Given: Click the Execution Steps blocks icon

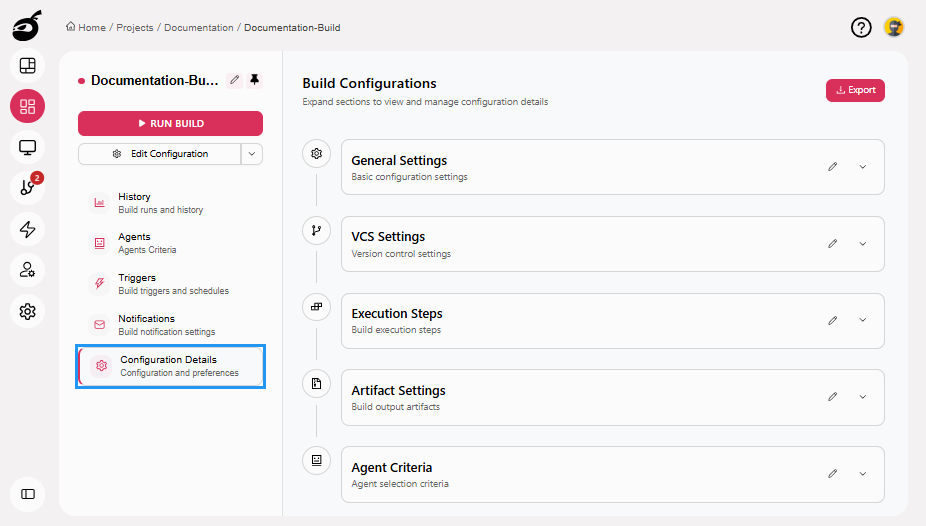Looking at the screenshot, I should pyautogui.click(x=317, y=307).
